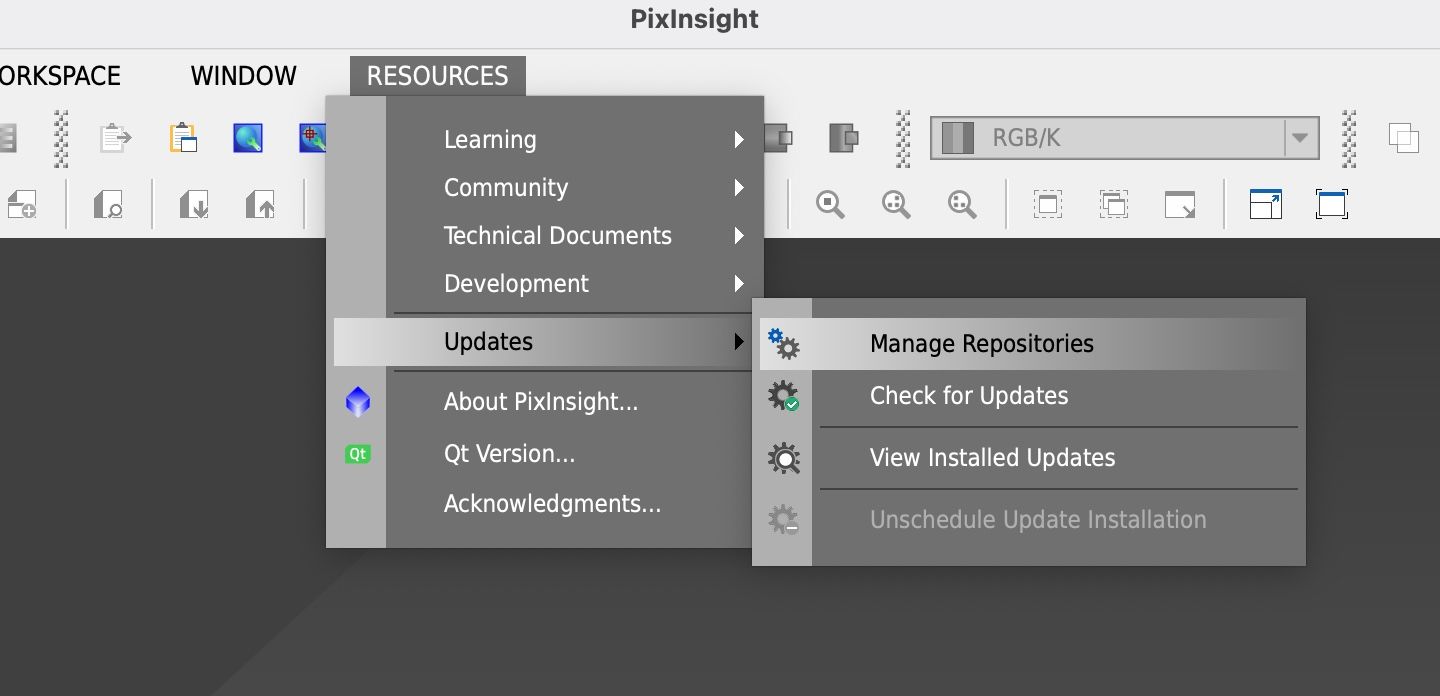Click the green Qt logo icon
The image size is (1440, 696).
click(357, 454)
